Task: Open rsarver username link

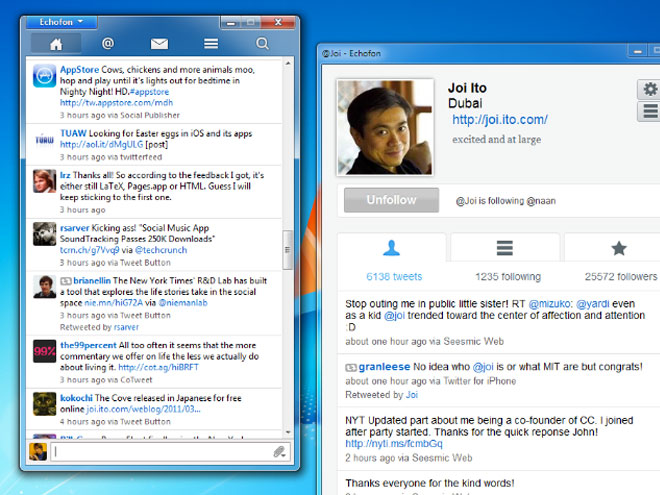Action: tap(75, 228)
